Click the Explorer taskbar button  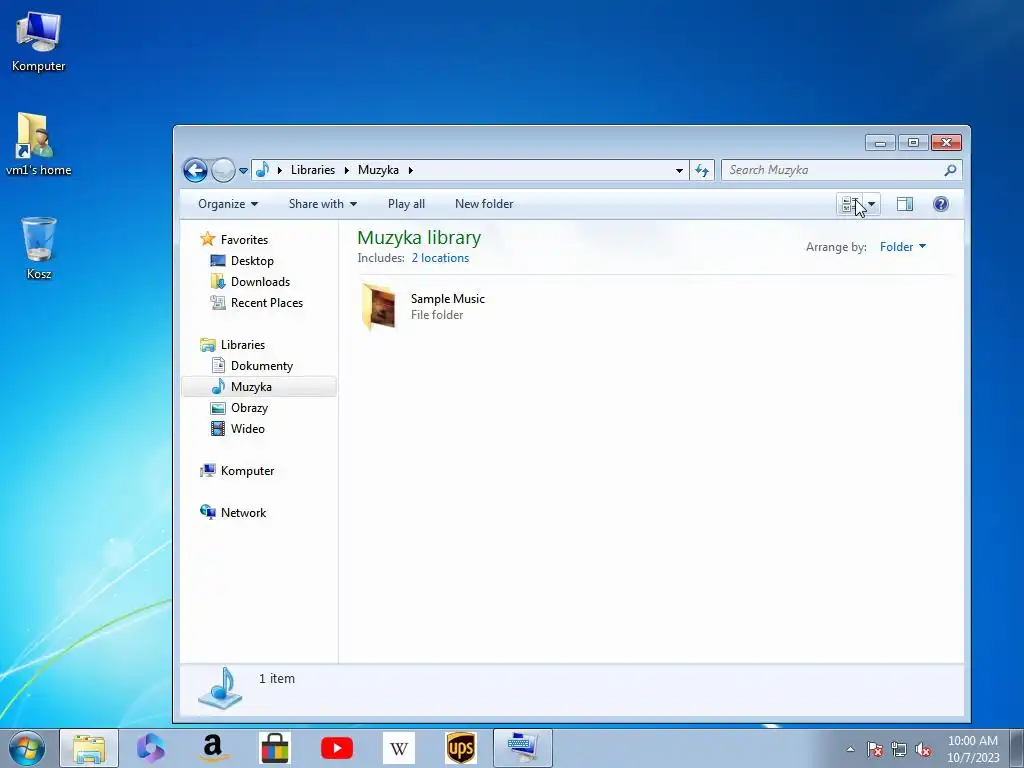coord(89,748)
